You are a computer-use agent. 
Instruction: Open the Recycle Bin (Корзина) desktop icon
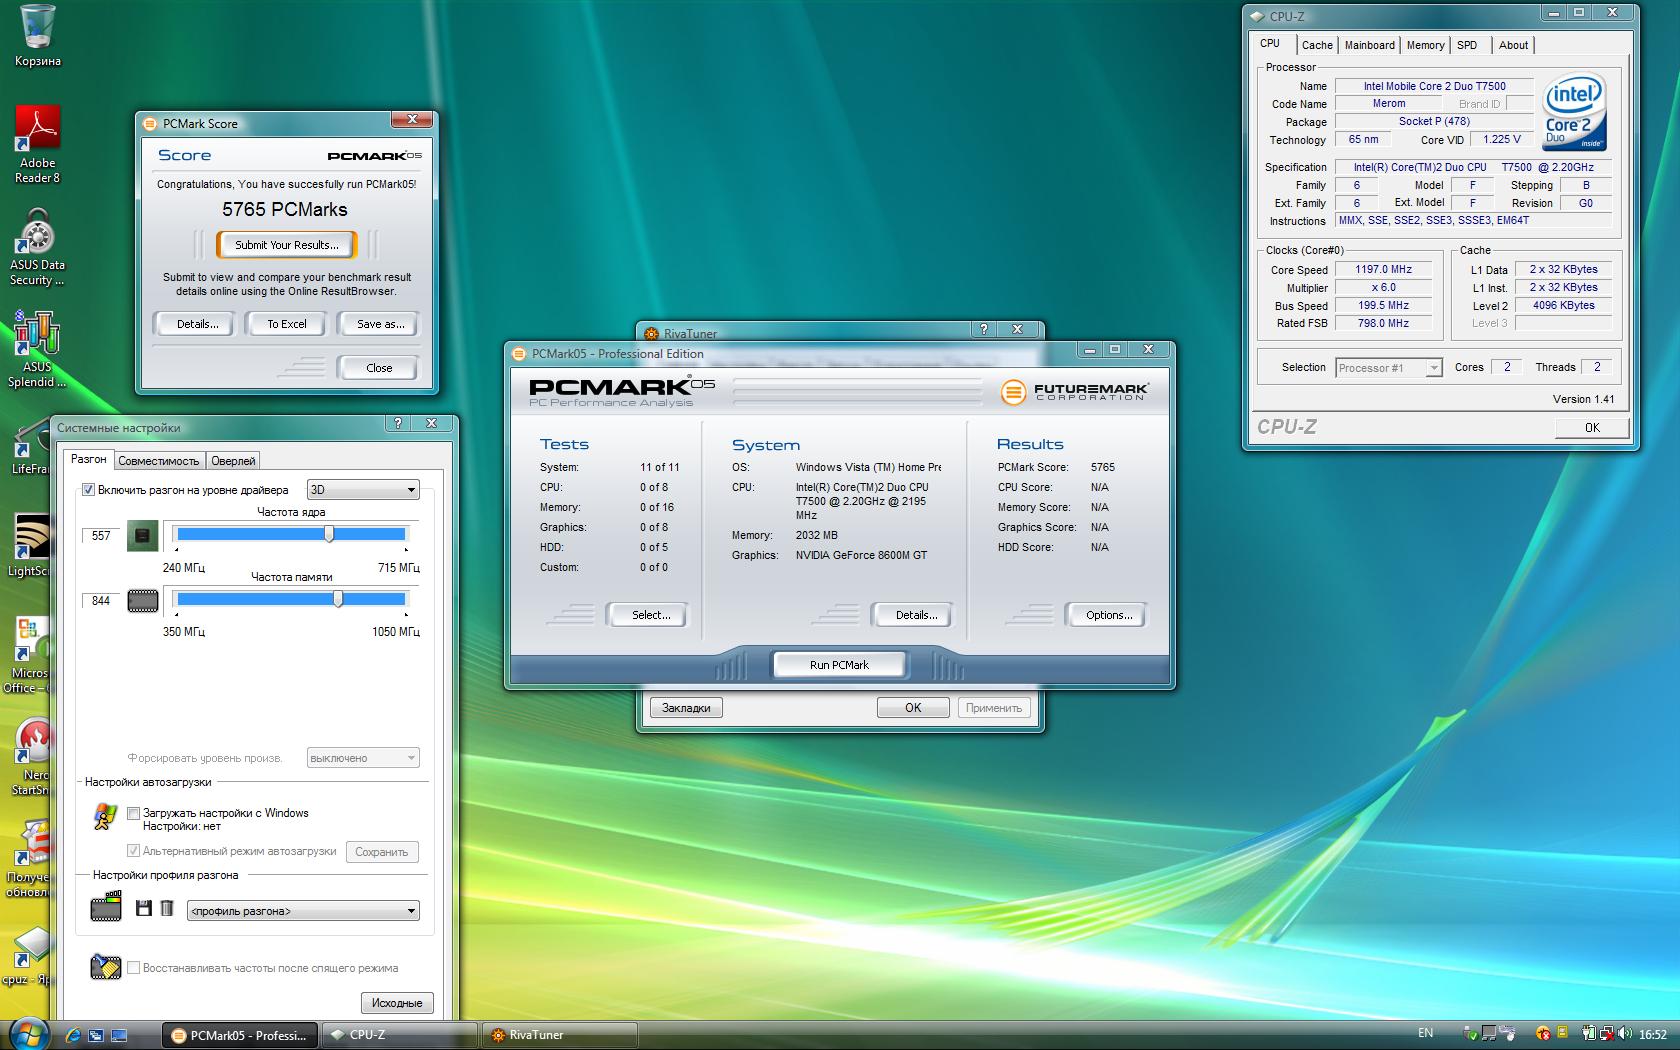tap(37, 35)
